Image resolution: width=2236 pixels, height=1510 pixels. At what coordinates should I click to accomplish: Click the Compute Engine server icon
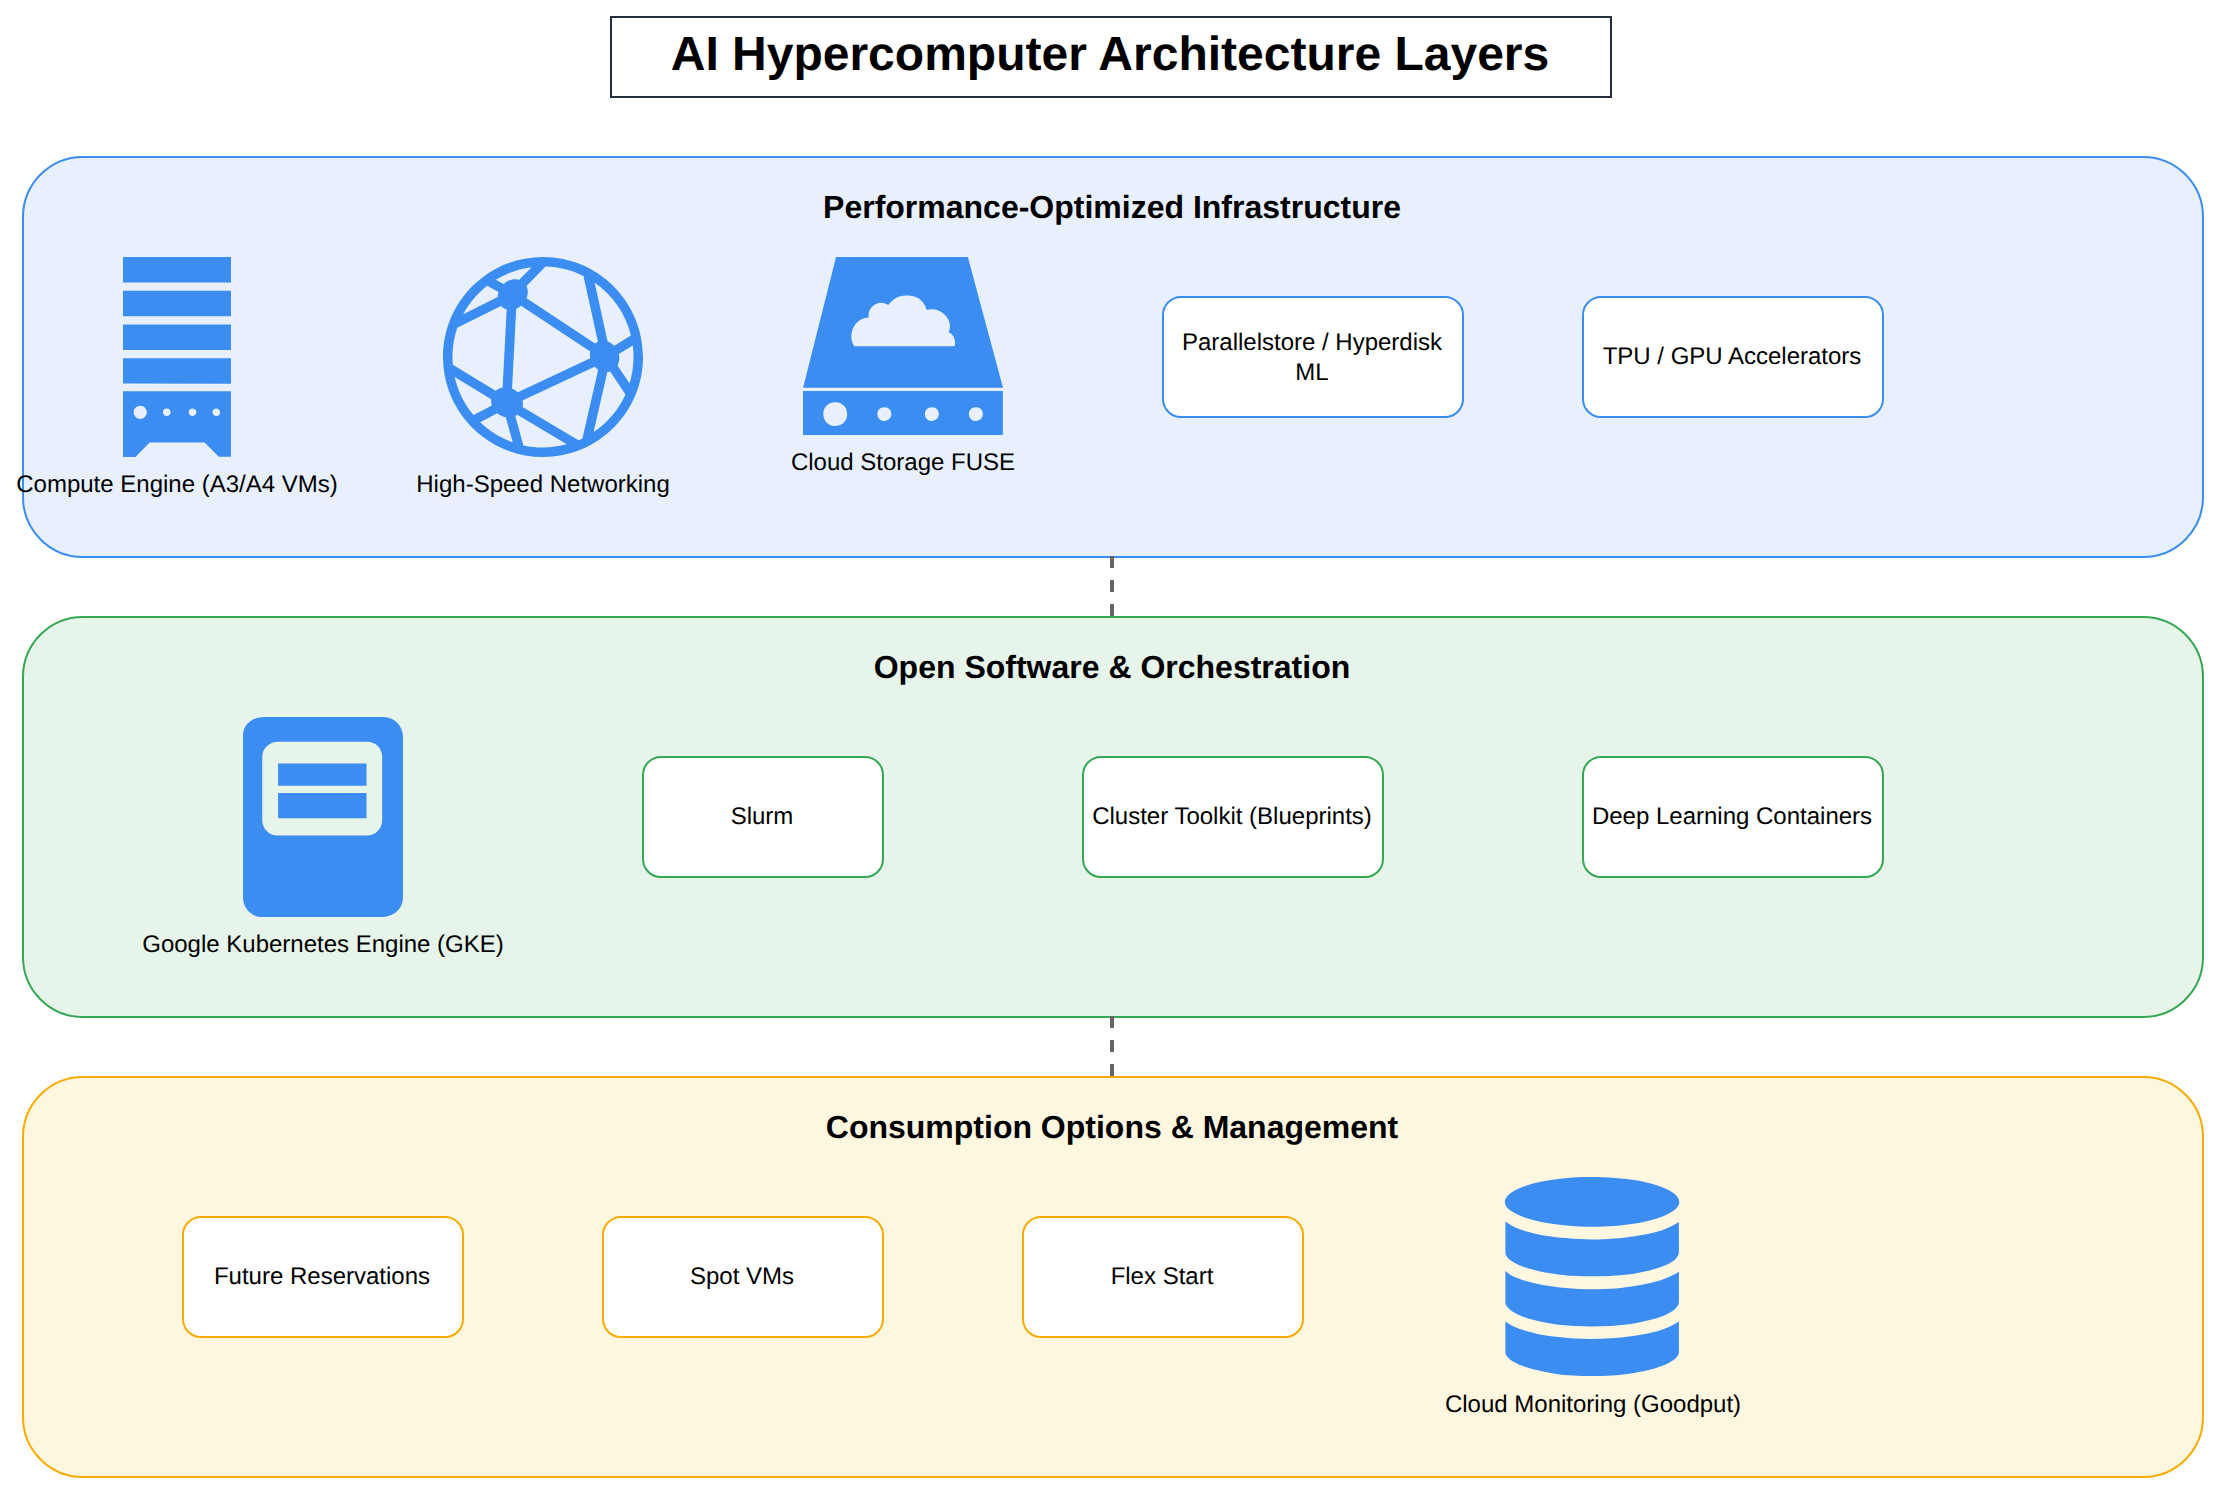tap(177, 357)
